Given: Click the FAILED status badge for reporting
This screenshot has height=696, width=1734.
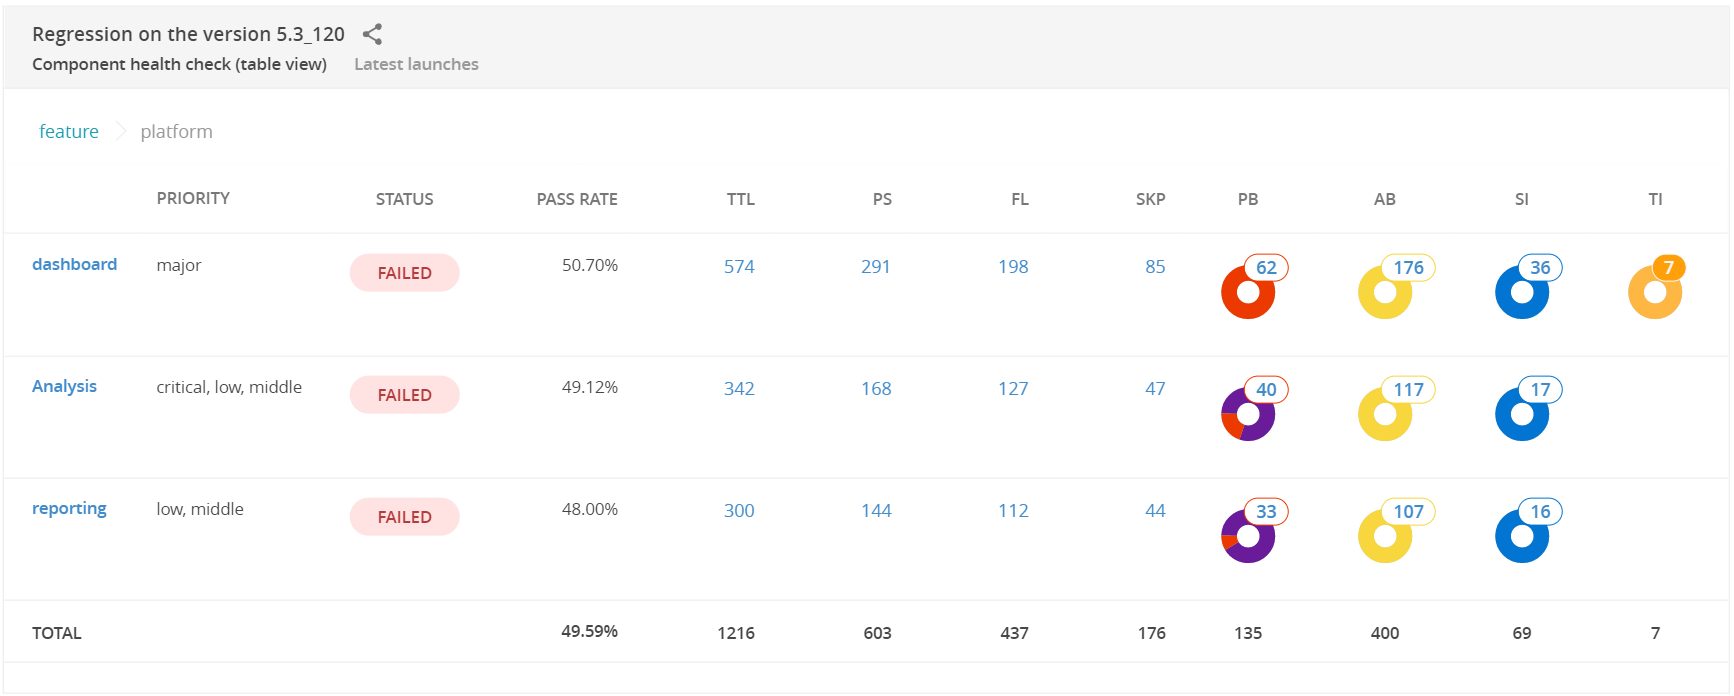Looking at the screenshot, I should pos(404,516).
